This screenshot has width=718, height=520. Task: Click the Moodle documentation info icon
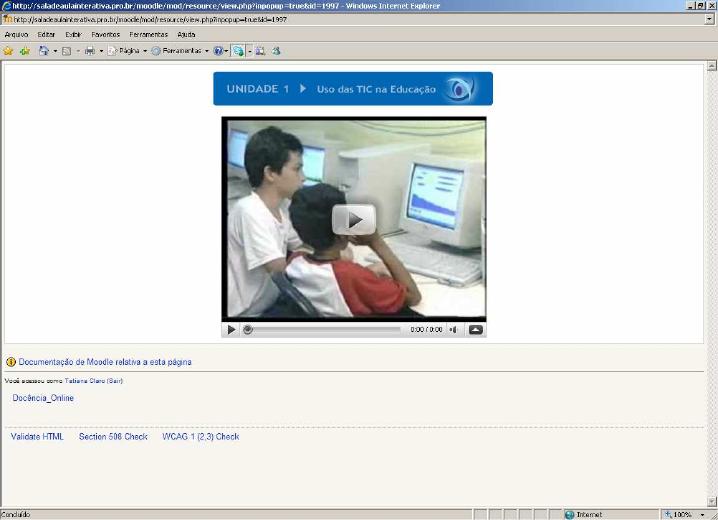(x=11, y=362)
